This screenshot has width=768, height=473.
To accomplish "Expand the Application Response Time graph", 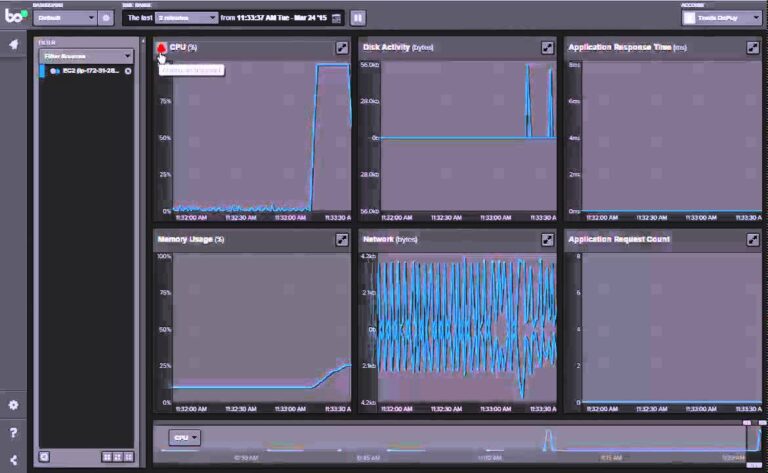I will (x=752, y=48).
